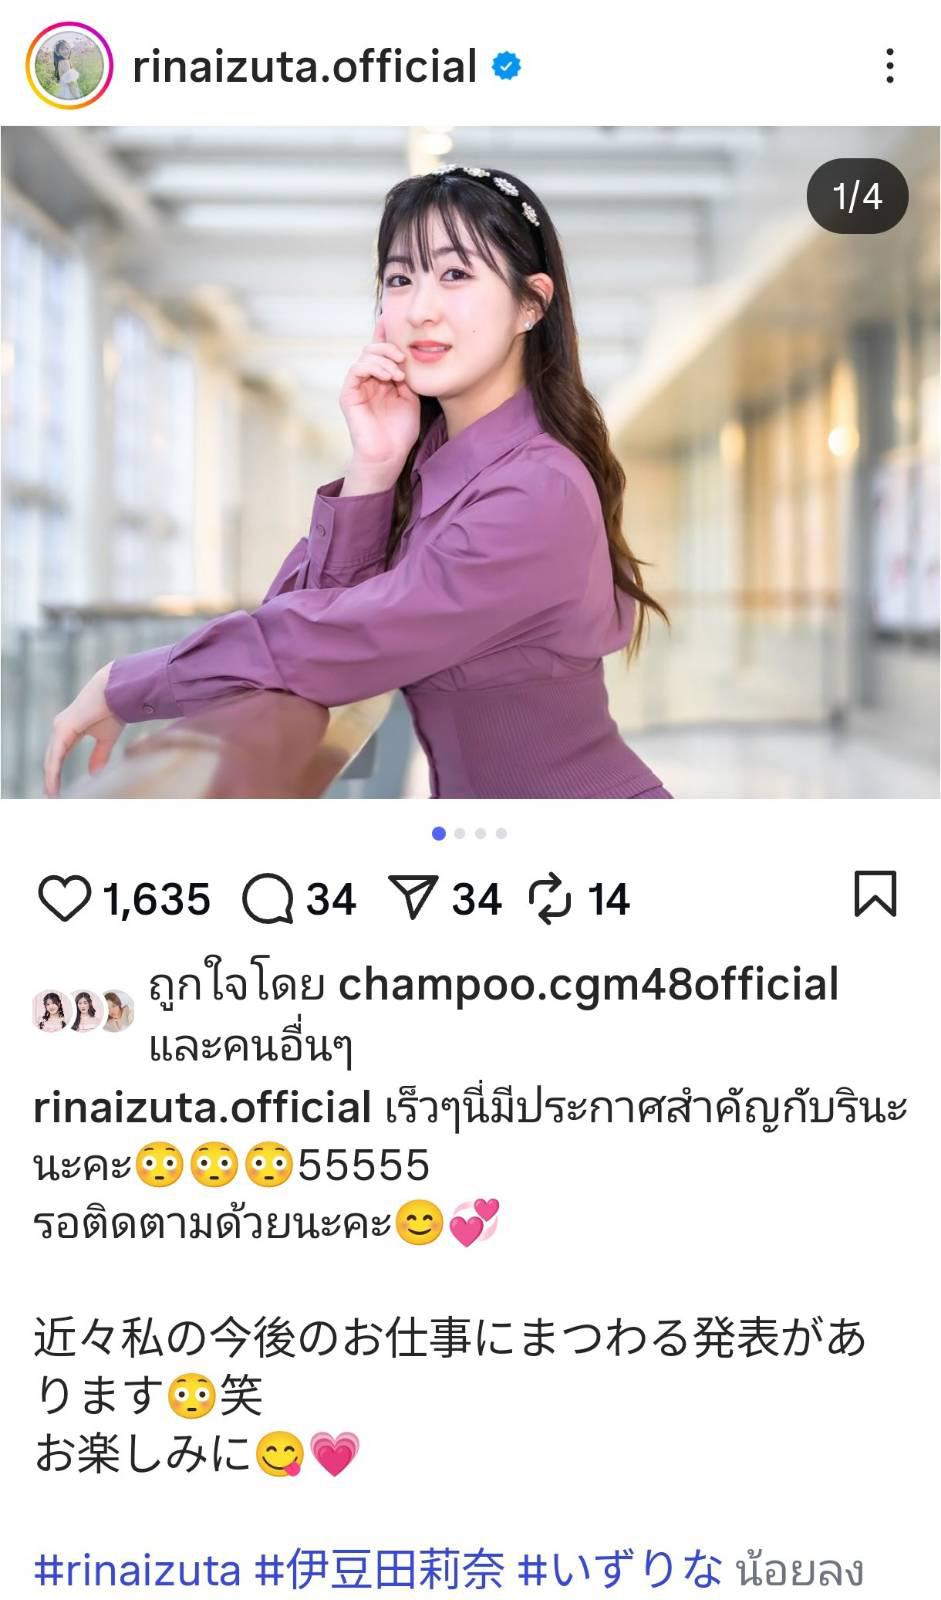
Task: Select the second carousel dot indicator
Action: (460, 833)
